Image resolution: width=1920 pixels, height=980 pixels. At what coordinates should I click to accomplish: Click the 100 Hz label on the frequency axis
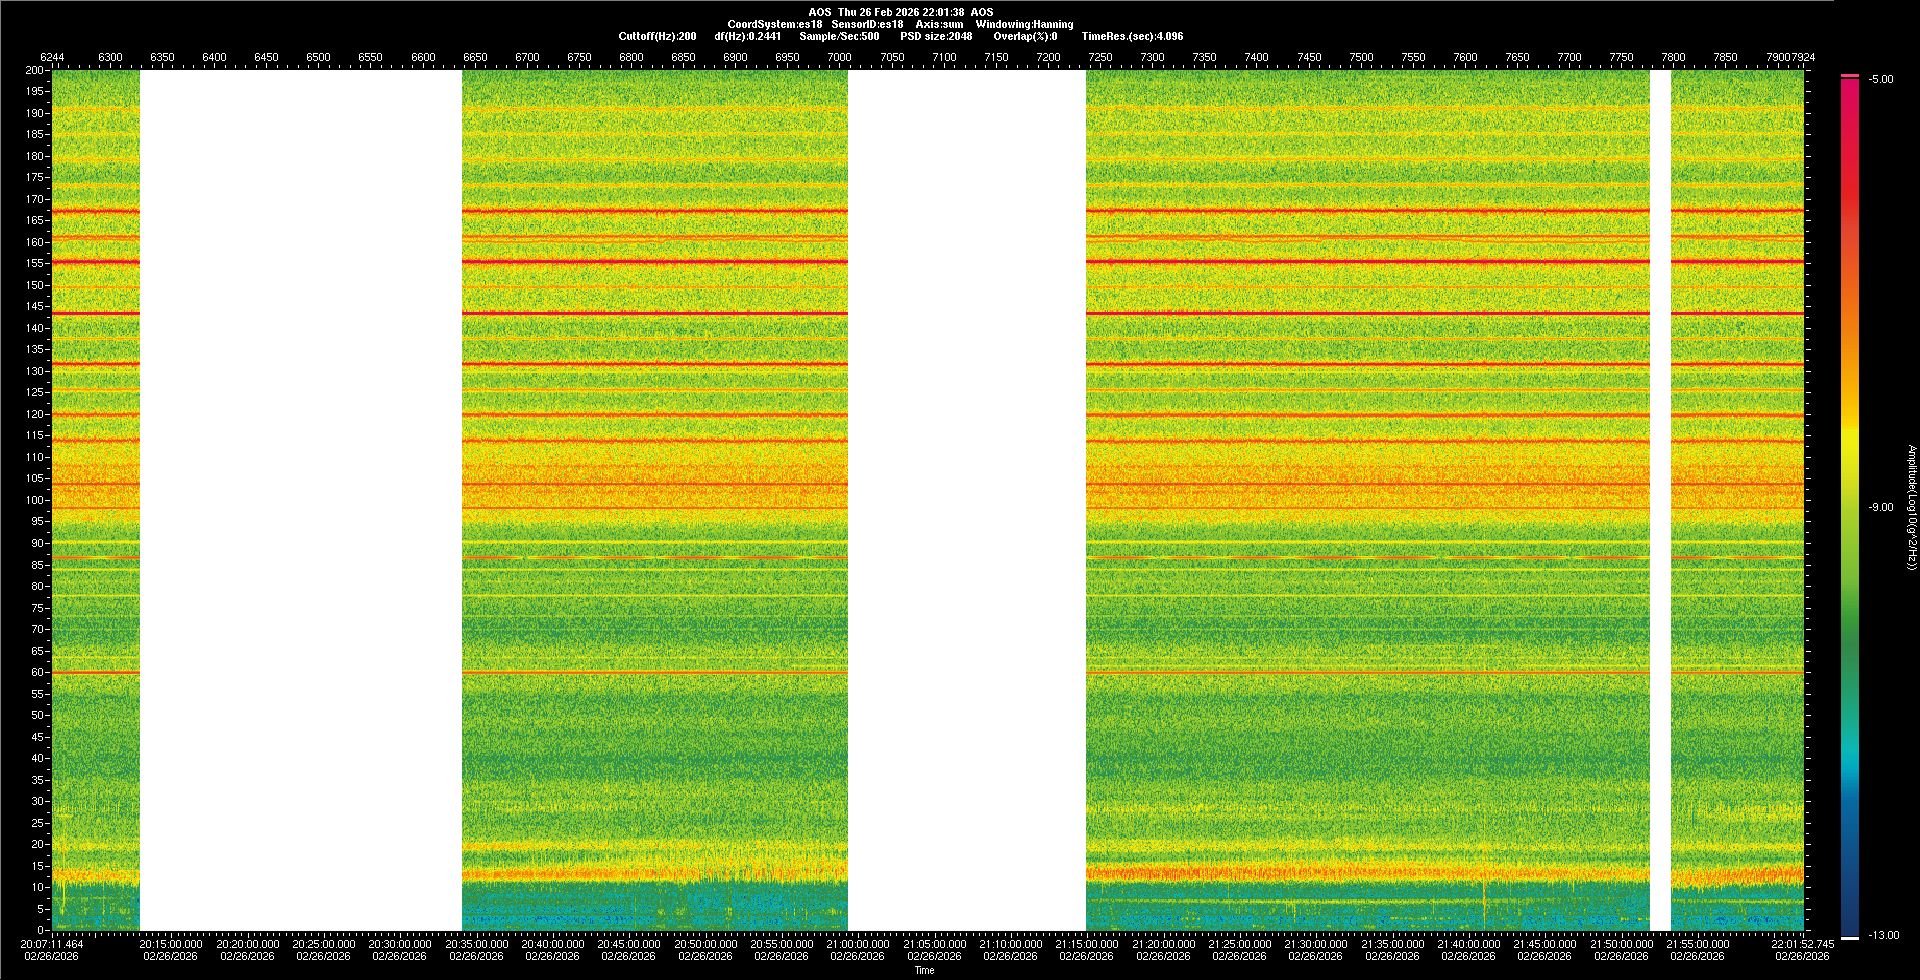34,500
